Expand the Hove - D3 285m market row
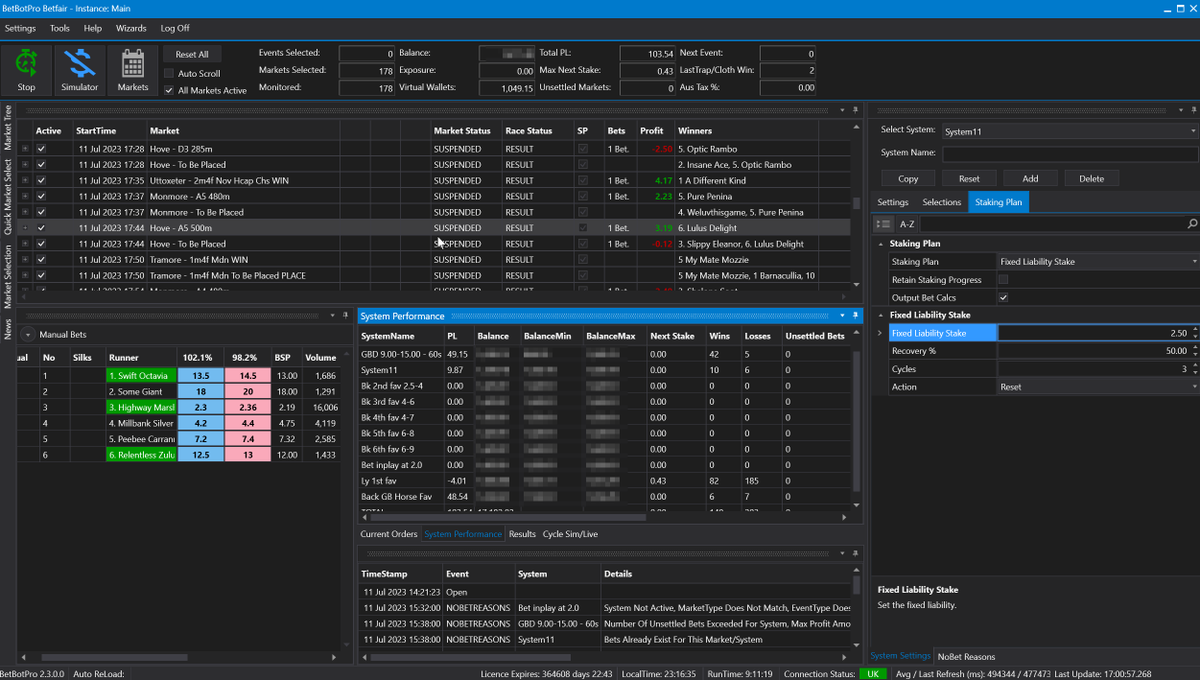This screenshot has height=680, width=1200. (x=24, y=148)
